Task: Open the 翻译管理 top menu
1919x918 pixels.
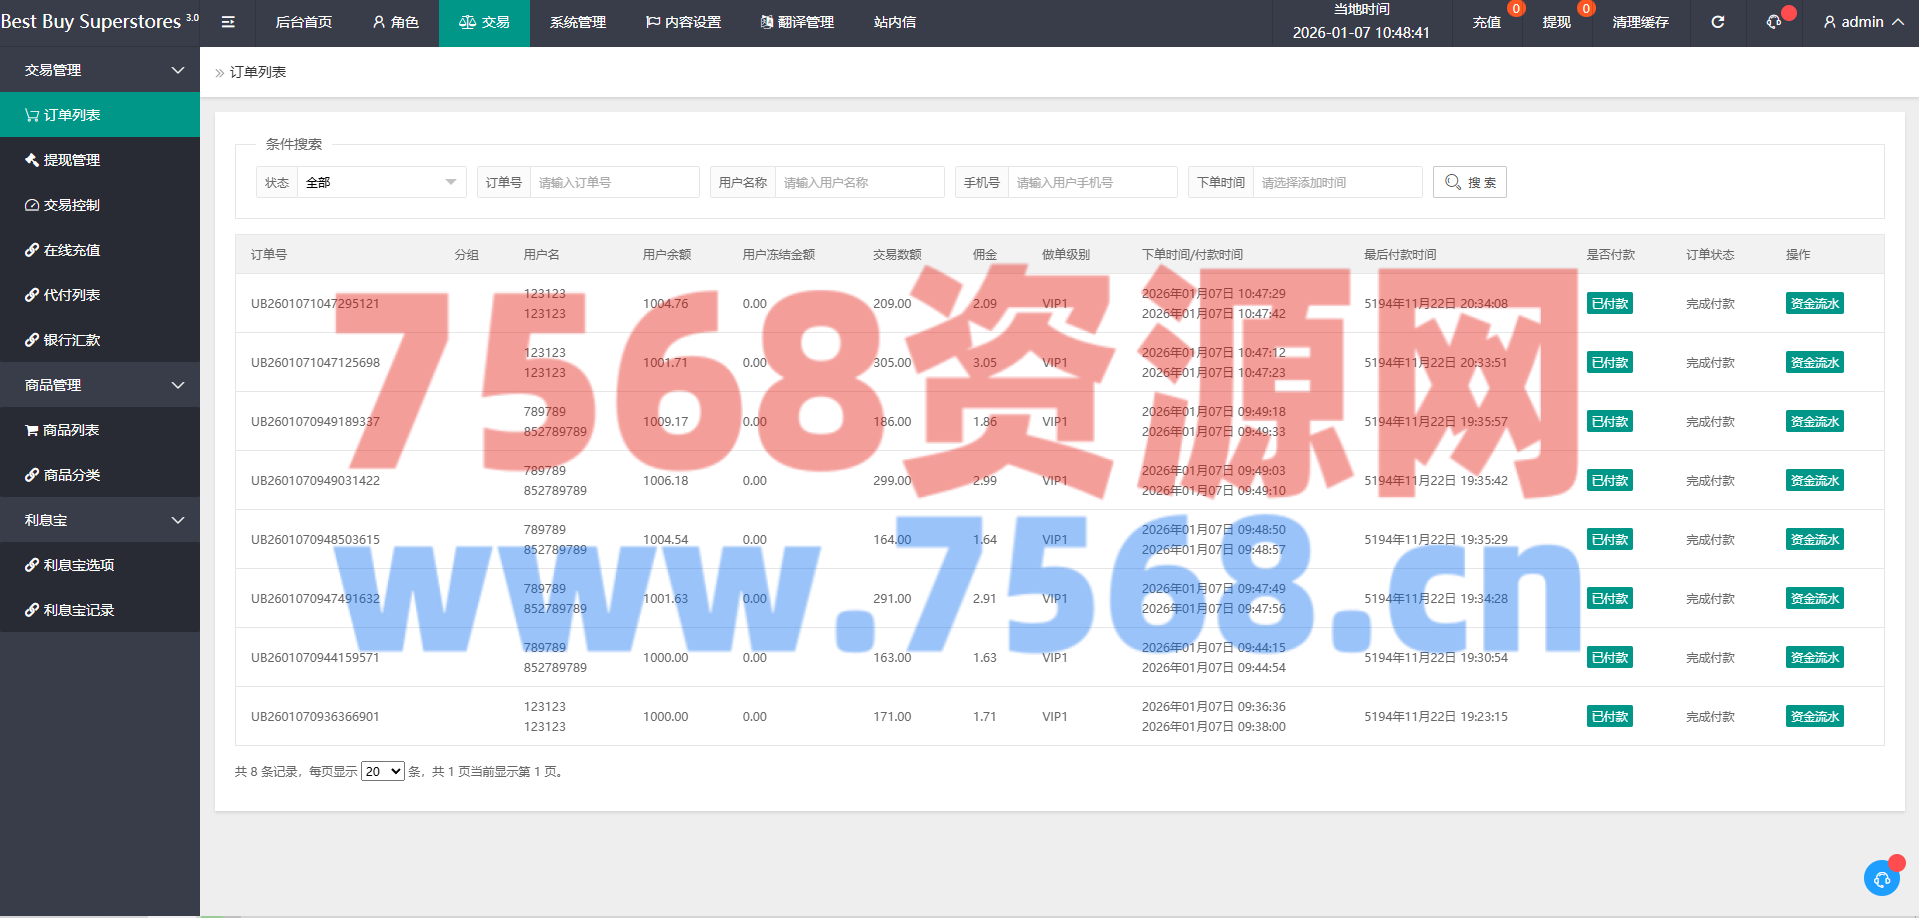Action: pyautogui.click(x=796, y=22)
